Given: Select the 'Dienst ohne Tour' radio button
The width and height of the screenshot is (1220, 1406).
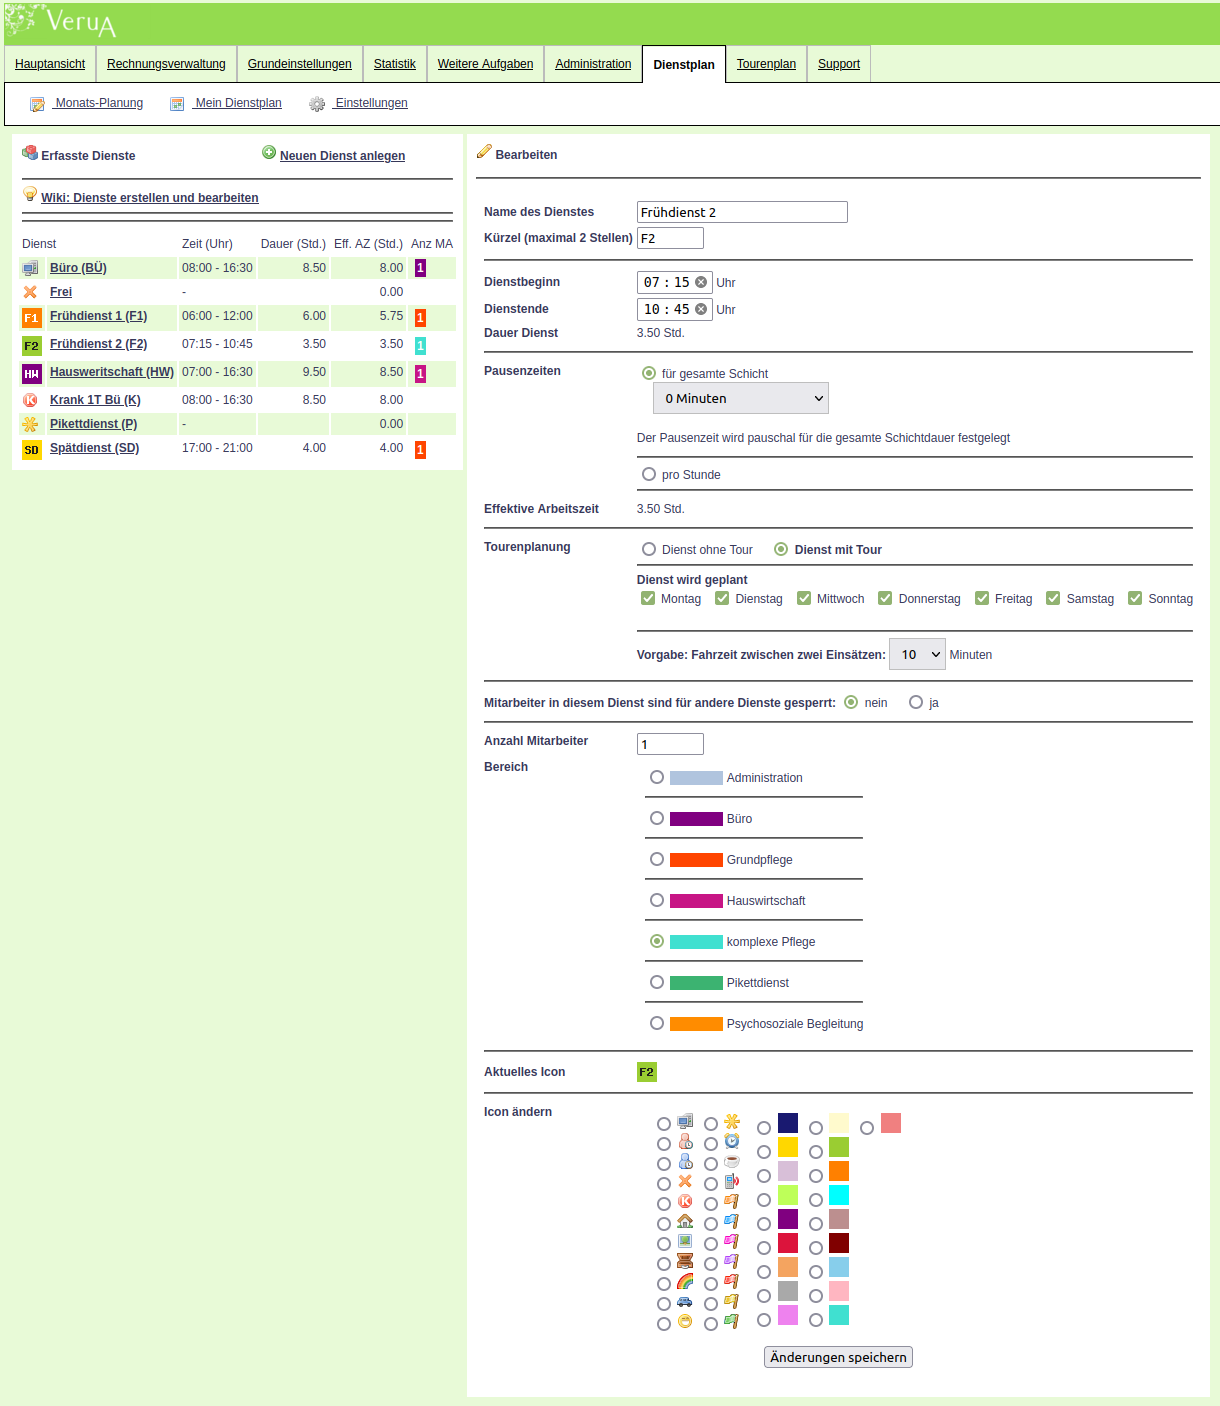Looking at the screenshot, I should coord(649,549).
